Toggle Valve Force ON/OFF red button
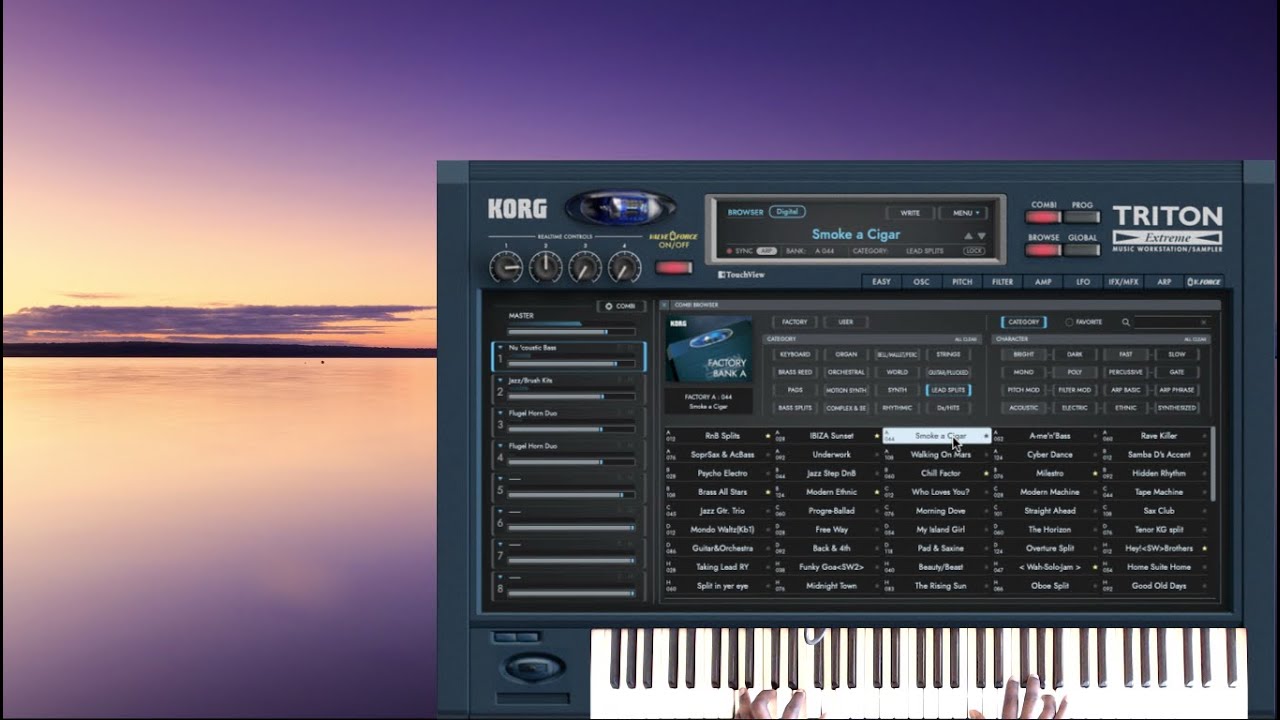The image size is (1280, 720). [x=673, y=267]
